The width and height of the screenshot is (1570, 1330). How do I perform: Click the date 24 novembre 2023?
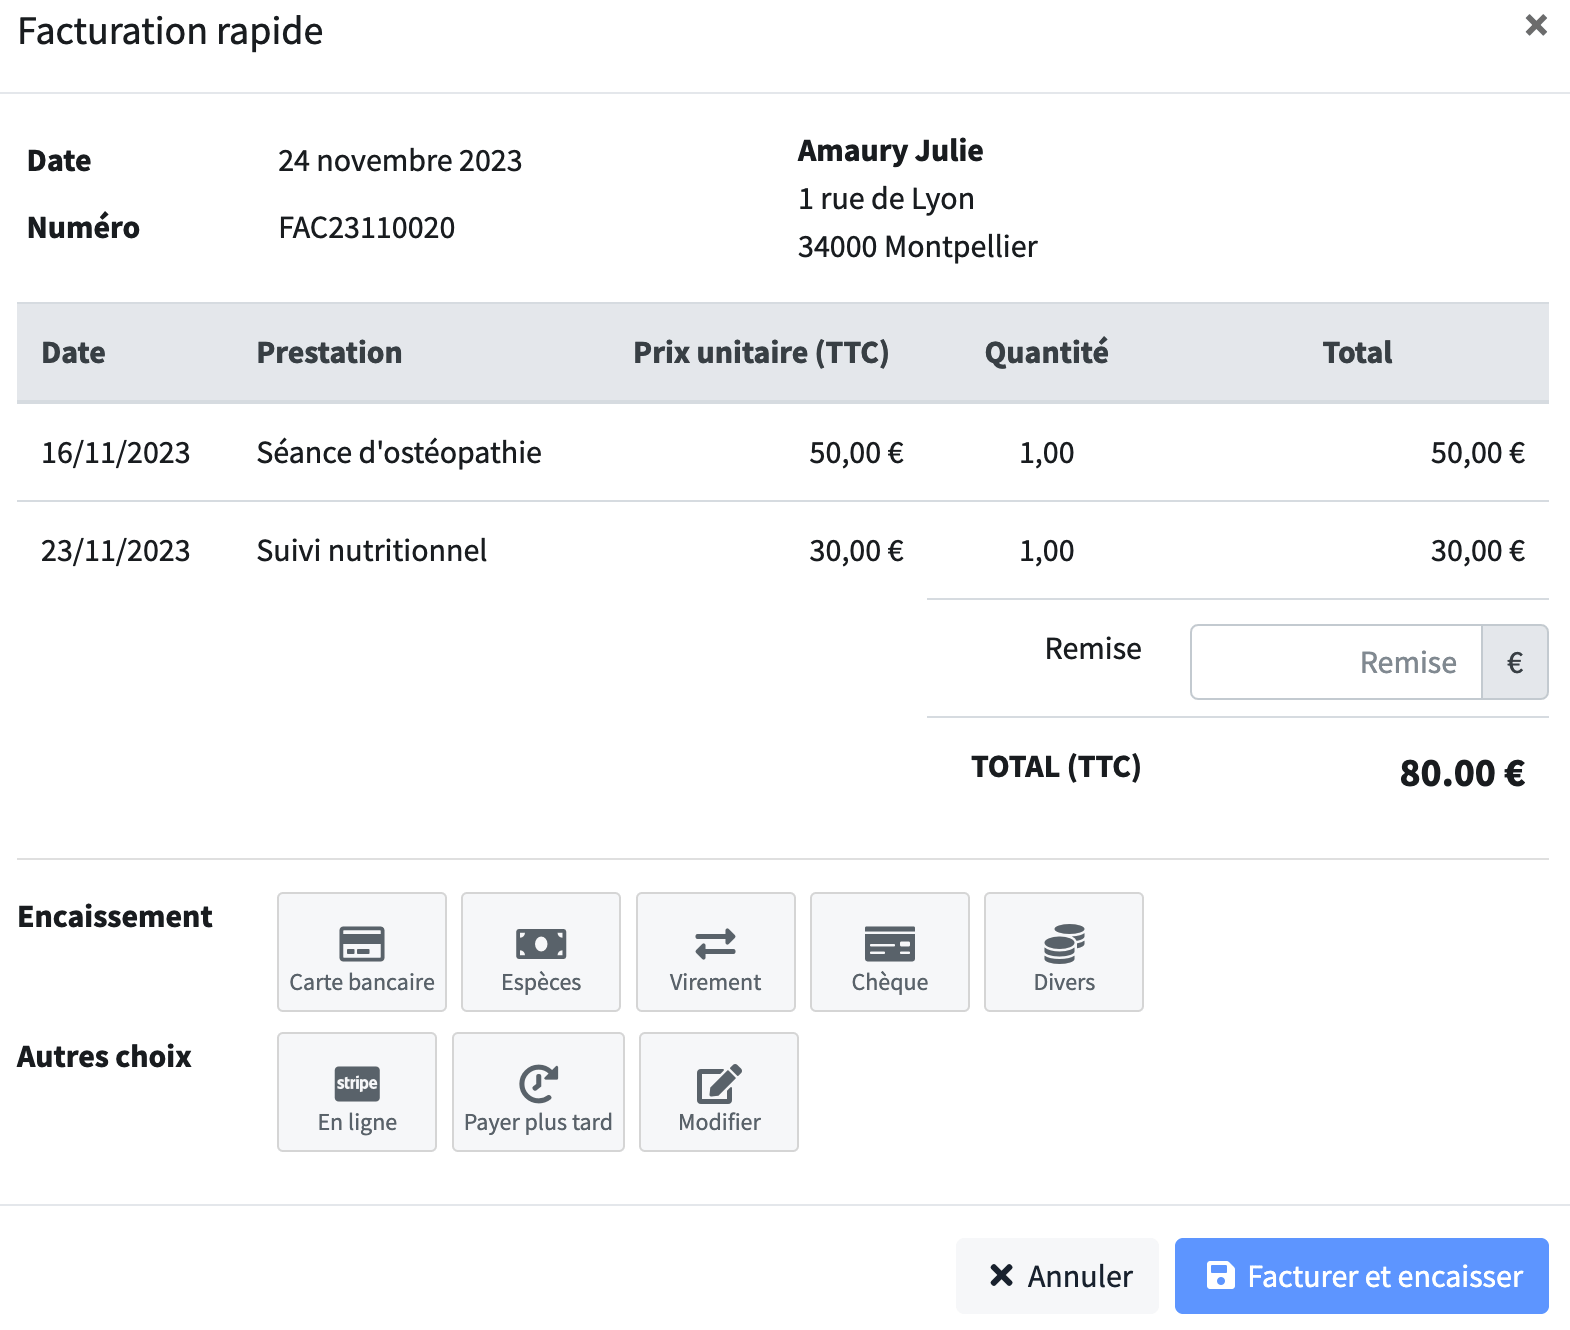[x=400, y=161]
